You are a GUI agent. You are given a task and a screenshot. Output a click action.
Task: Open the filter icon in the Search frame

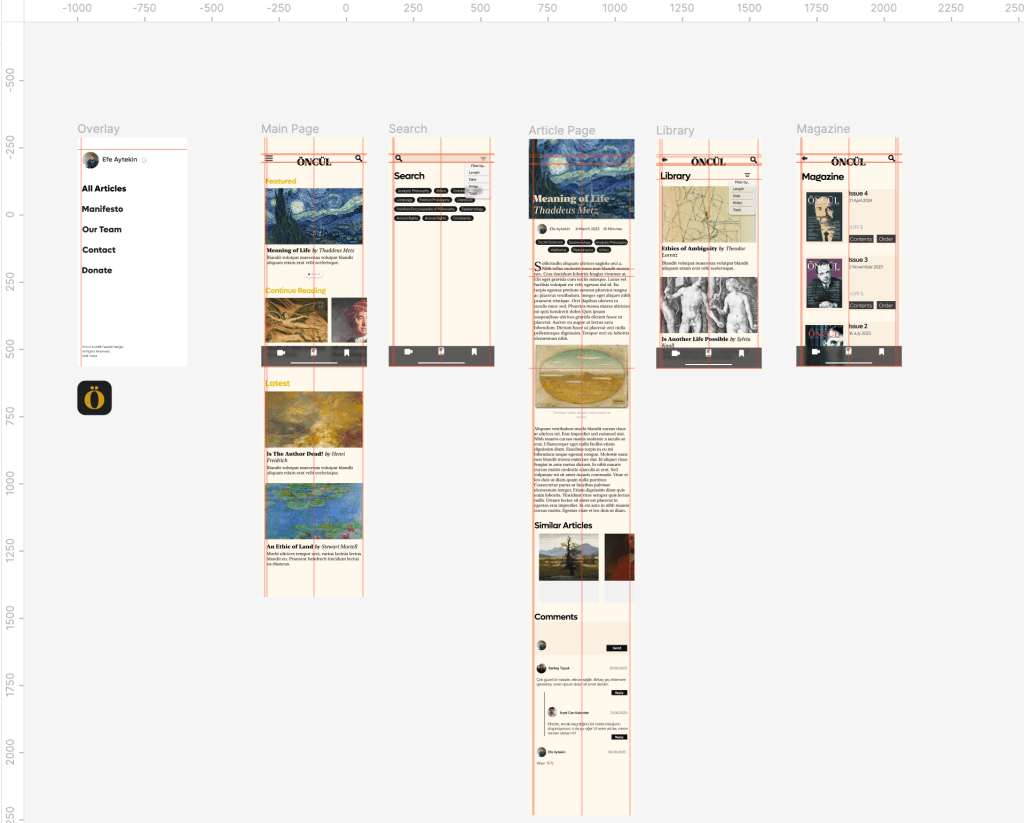(483, 158)
